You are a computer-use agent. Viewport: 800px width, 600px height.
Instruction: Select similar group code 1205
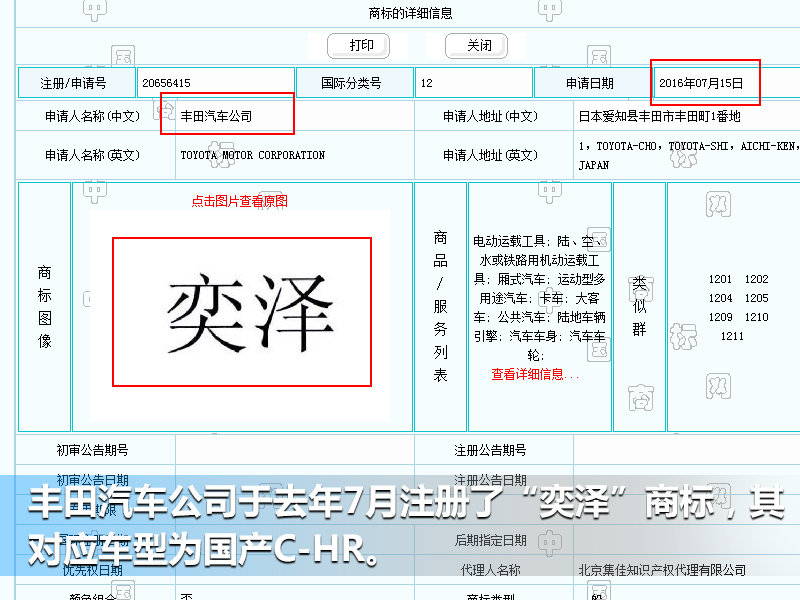[x=756, y=298]
